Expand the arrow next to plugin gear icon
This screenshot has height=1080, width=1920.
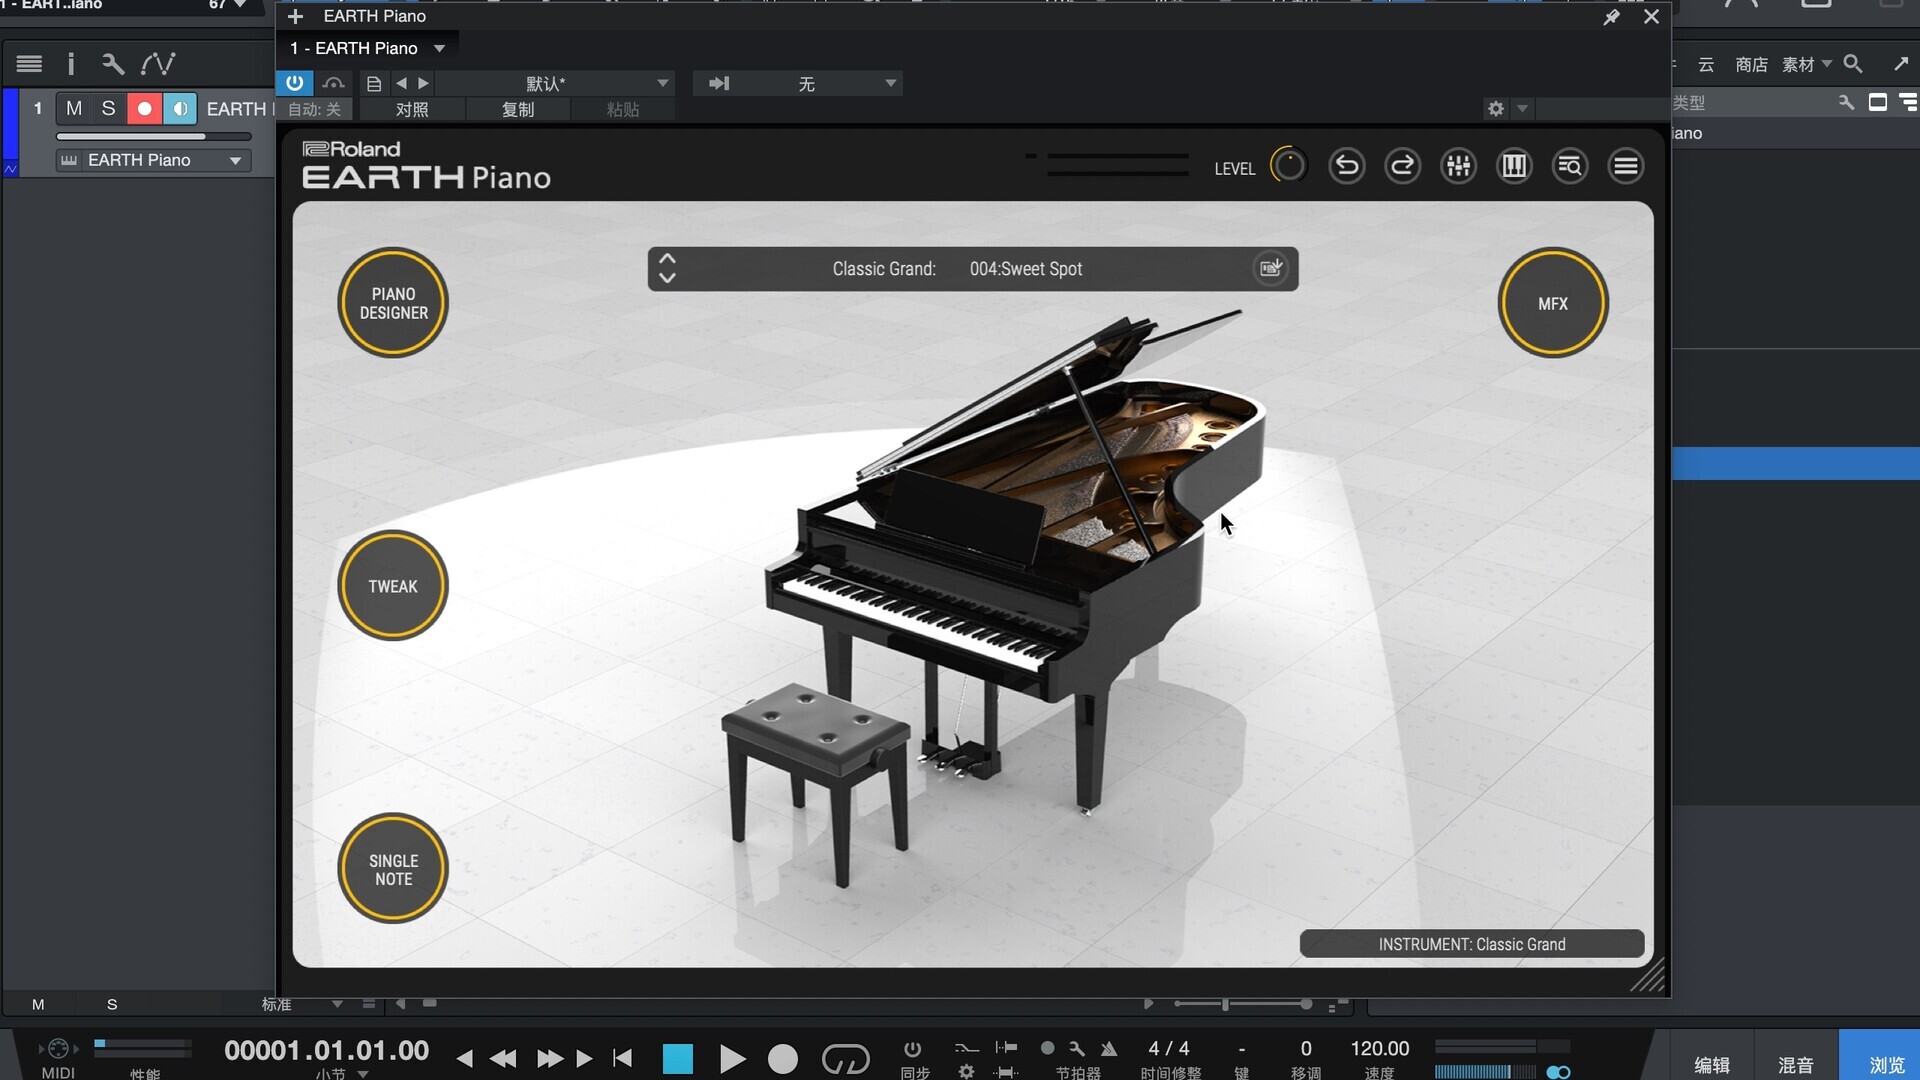[1522, 108]
